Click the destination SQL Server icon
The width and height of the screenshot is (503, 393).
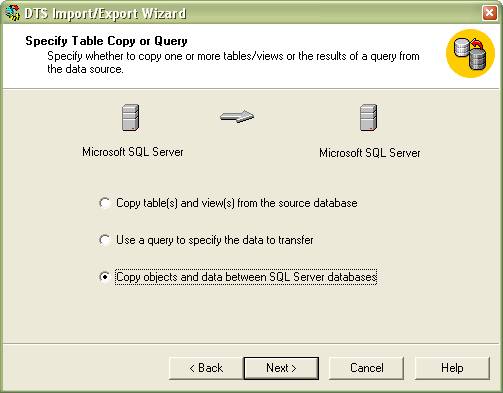click(368, 118)
